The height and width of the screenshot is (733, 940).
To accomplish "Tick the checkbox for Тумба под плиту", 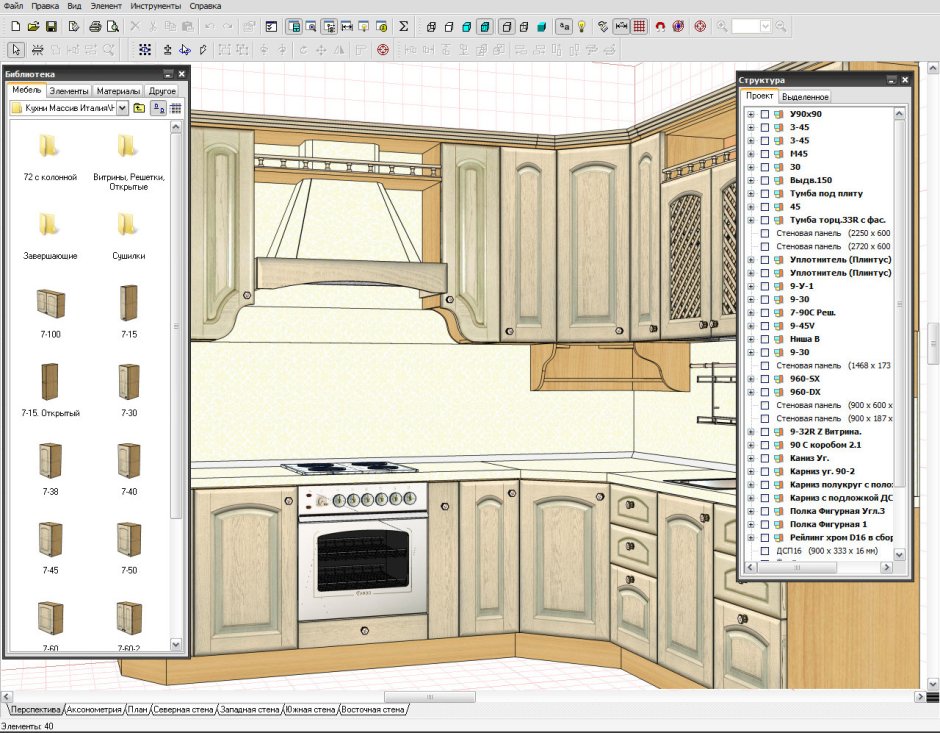I will 765,193.
